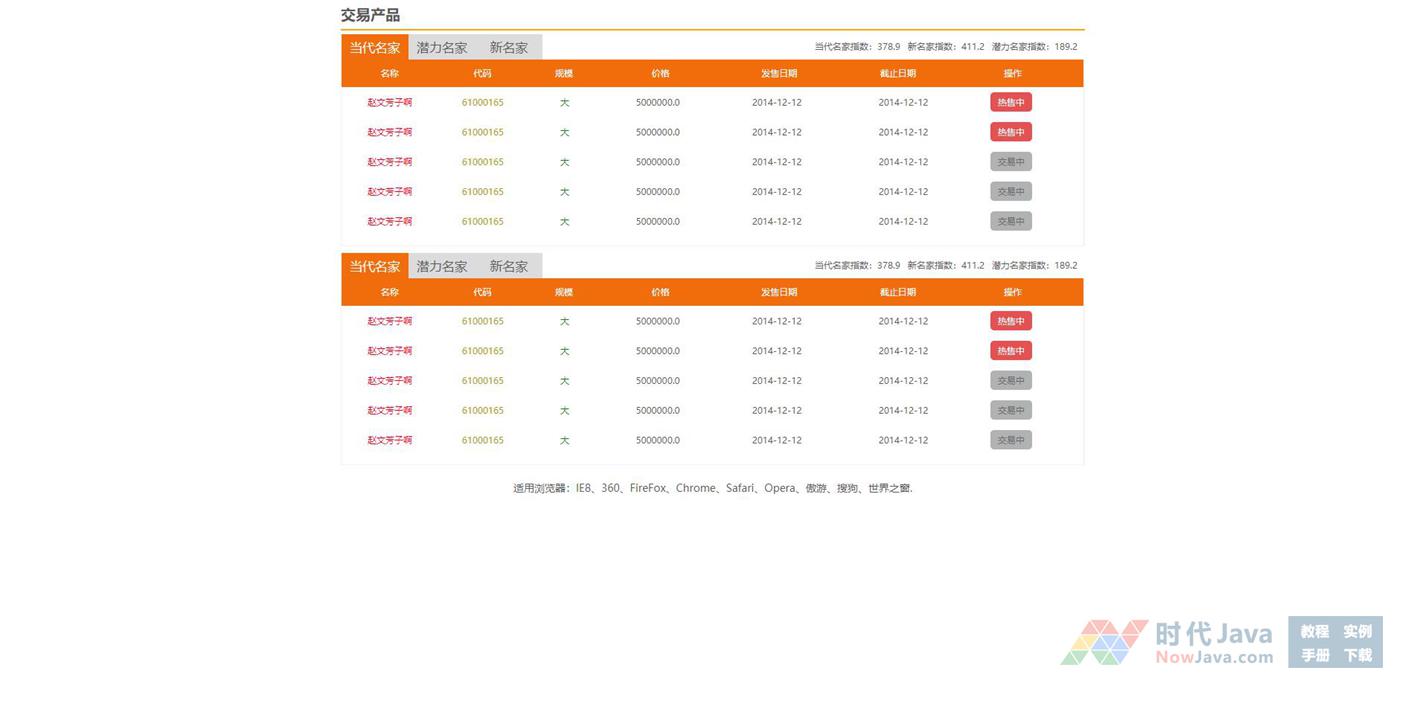This screenshot has height=718, width=1425.
Task: Click 手册 in the watermark box
Action: (x=1314, y=655)
